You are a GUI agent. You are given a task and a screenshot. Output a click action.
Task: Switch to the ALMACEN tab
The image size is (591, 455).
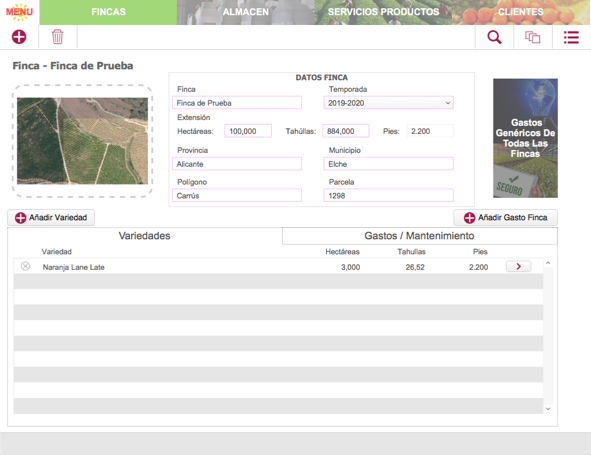coord(246,12)
